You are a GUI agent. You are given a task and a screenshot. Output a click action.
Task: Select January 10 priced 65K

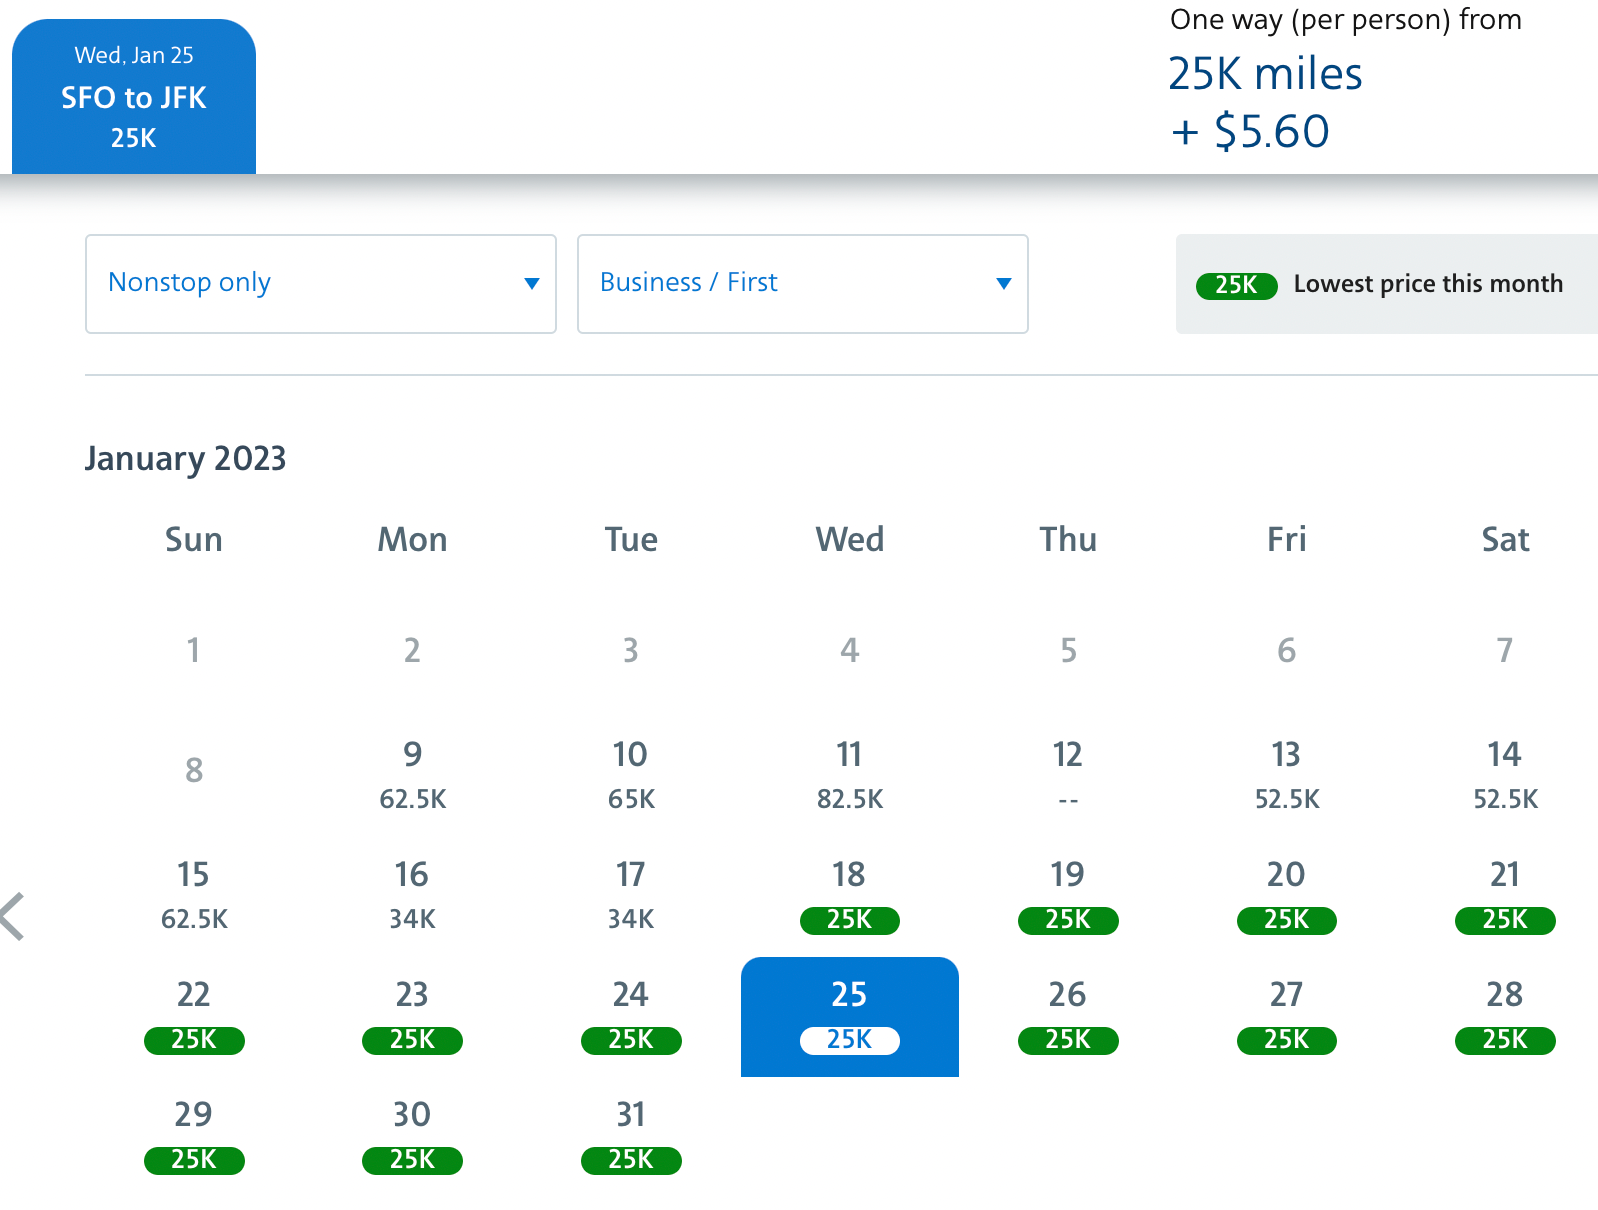coord(631,775)
